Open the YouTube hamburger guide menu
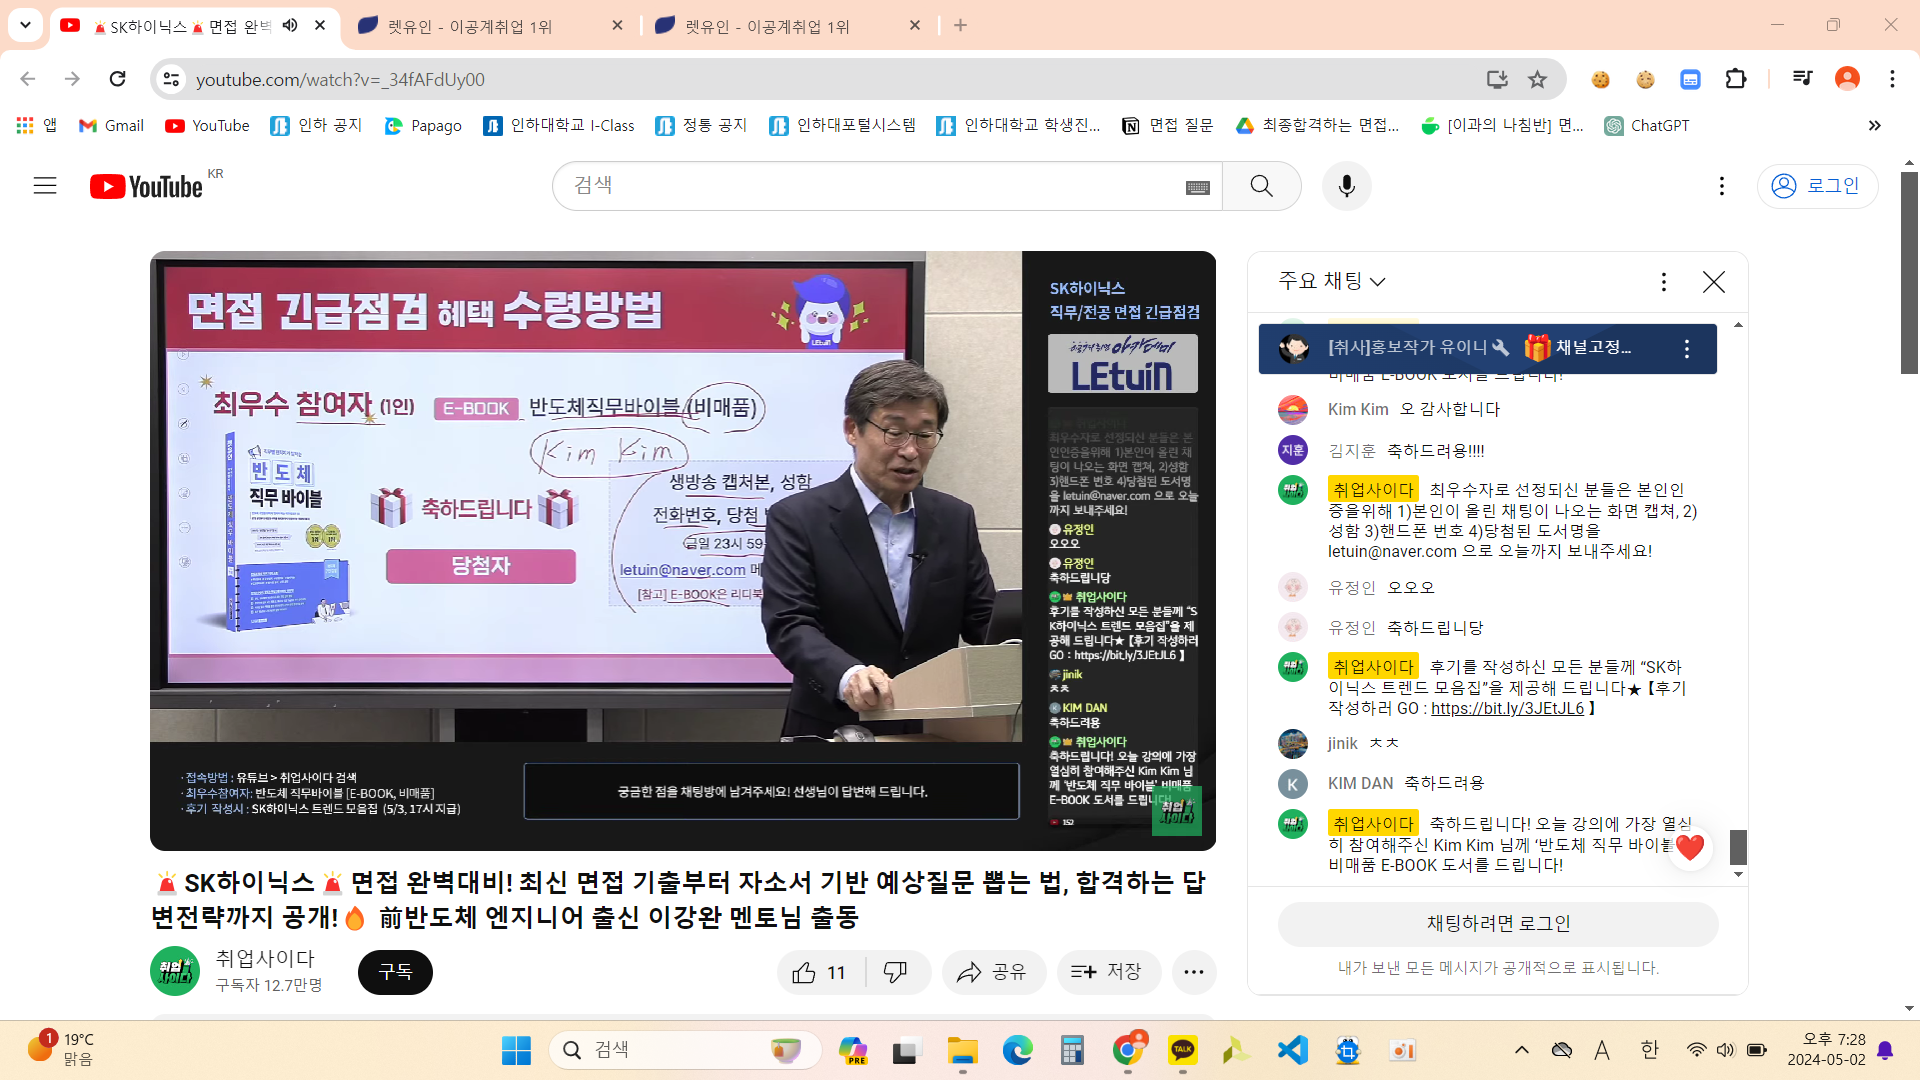The height and width of the screenshot is (1080, 1920). pyautogui.click(x=45, y=186)
